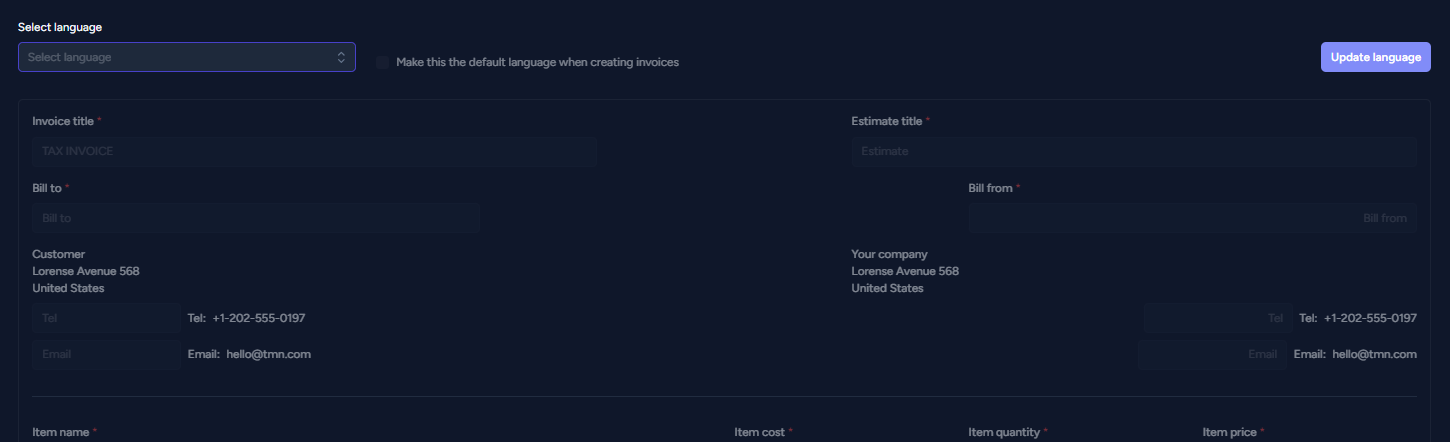Image resolution: width=1450 pixels, height=442 pixels.
Task: Open the Select language dropdown
Action: tap(187, 57)
